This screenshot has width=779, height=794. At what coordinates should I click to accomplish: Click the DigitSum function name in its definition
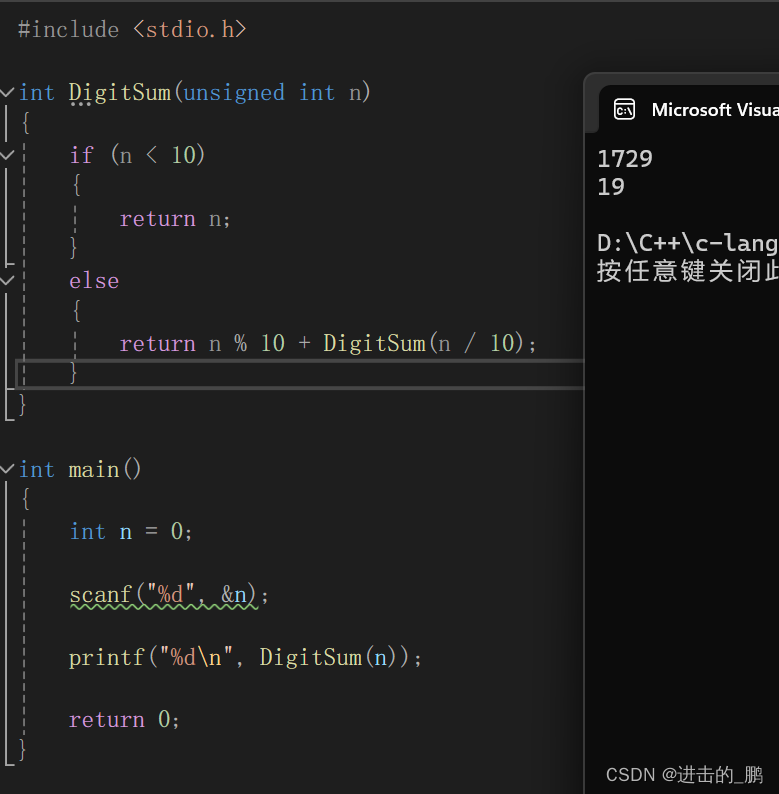click(x=120, y=93)
